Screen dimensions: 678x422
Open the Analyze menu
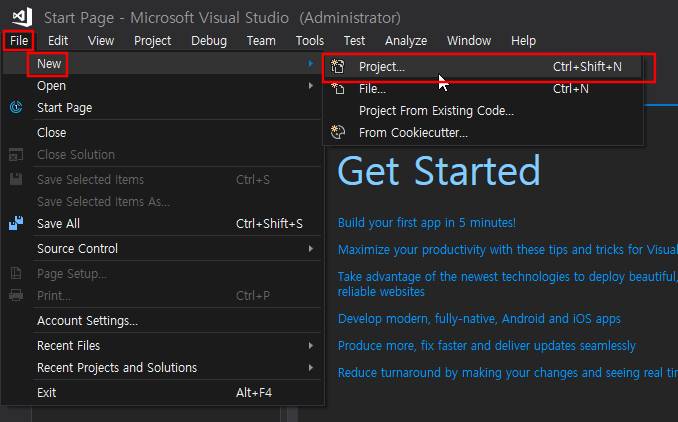[406, 41]
